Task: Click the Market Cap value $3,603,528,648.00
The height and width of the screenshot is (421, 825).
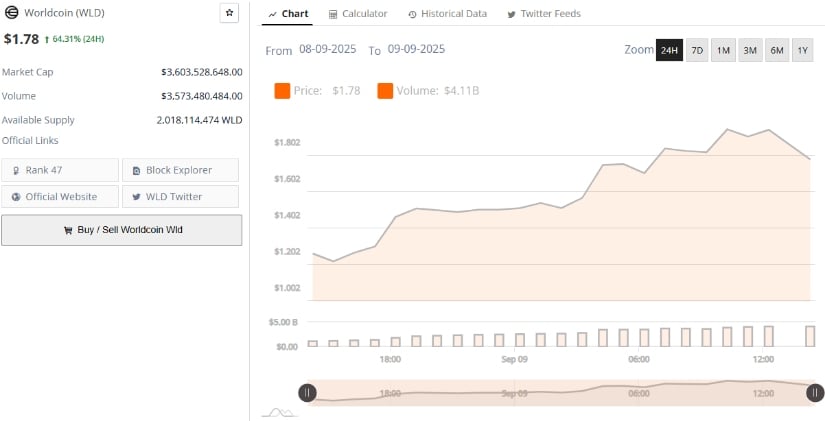Action: point(202,72)
